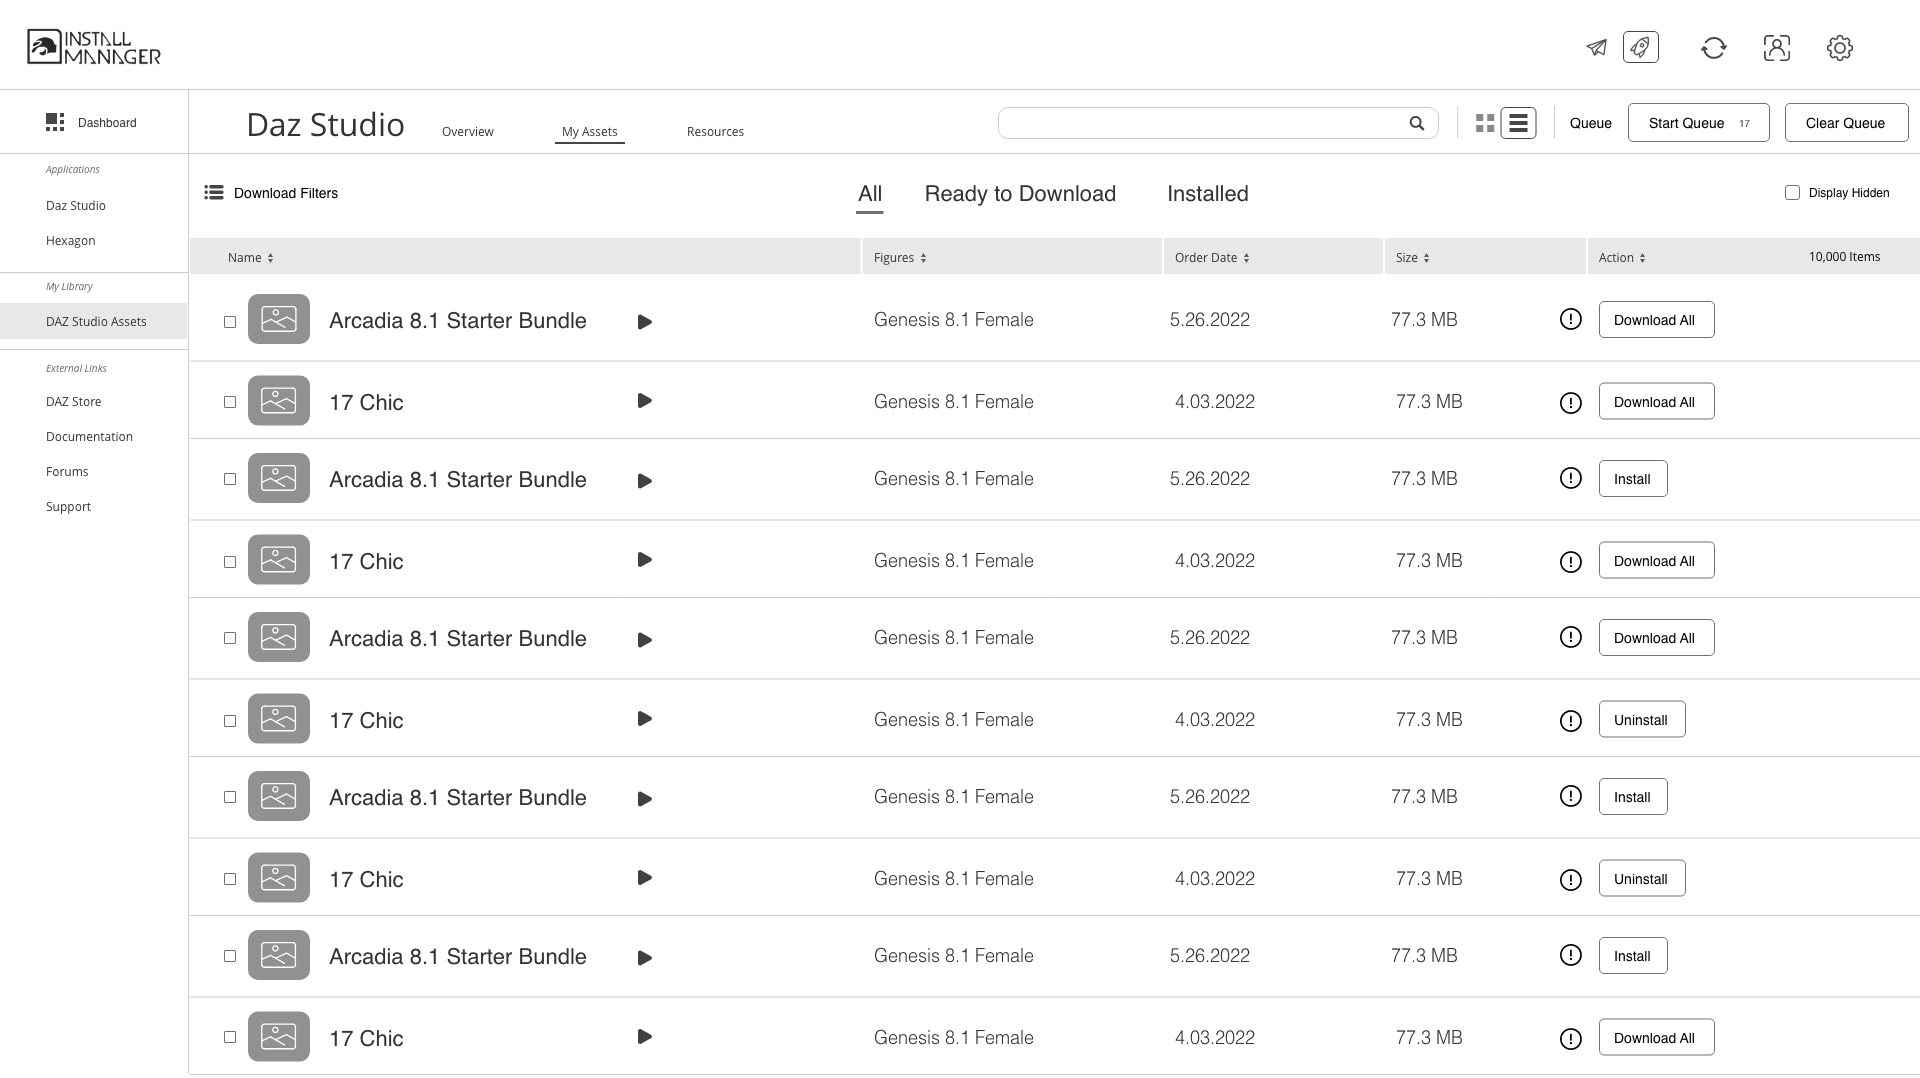Click the Start Queue button

point(1699,123)
